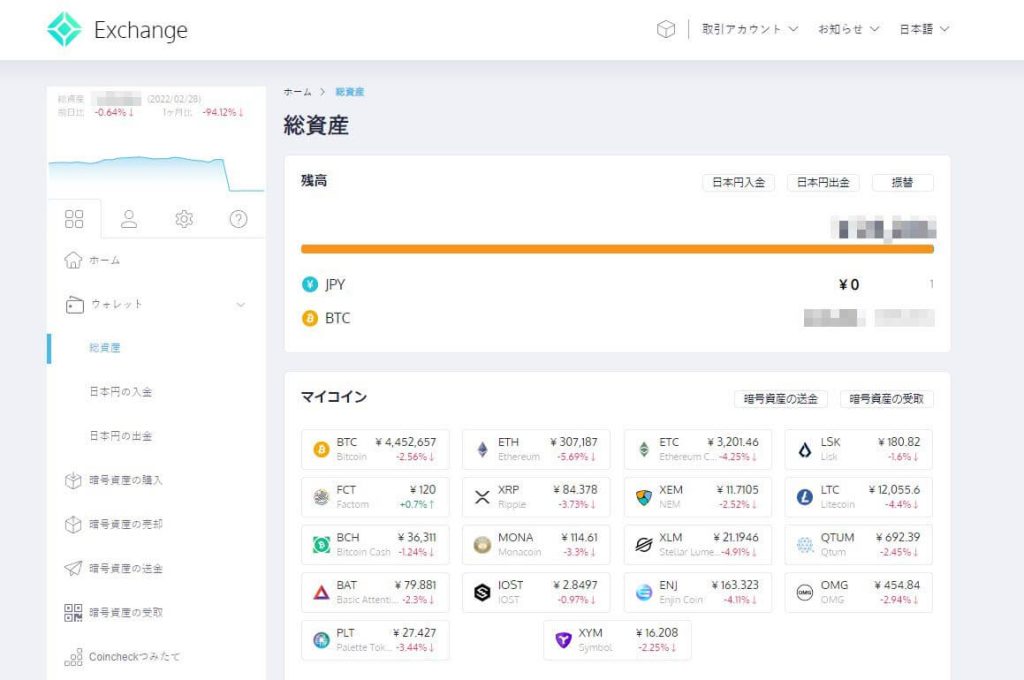
Task: Click the Coincheckつみたて blocks icon
Action: [73, 656]
